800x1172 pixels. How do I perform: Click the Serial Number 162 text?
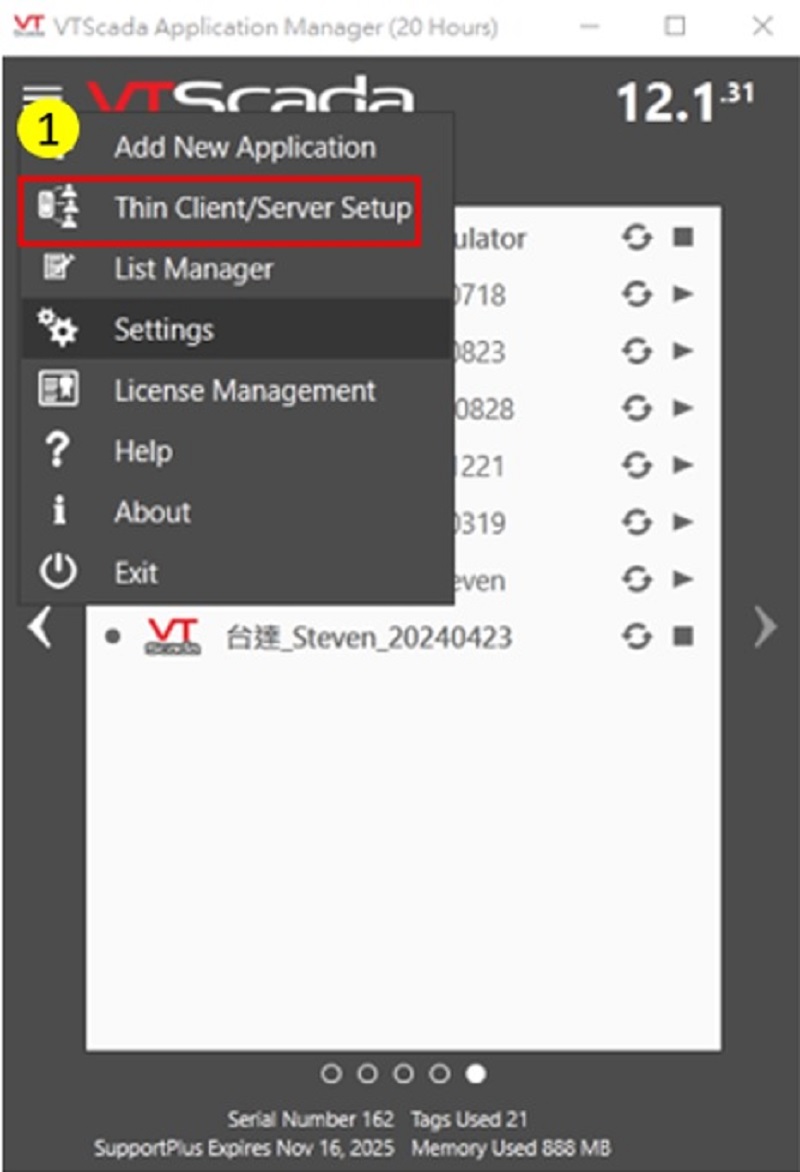click(x=311, y=1119)
